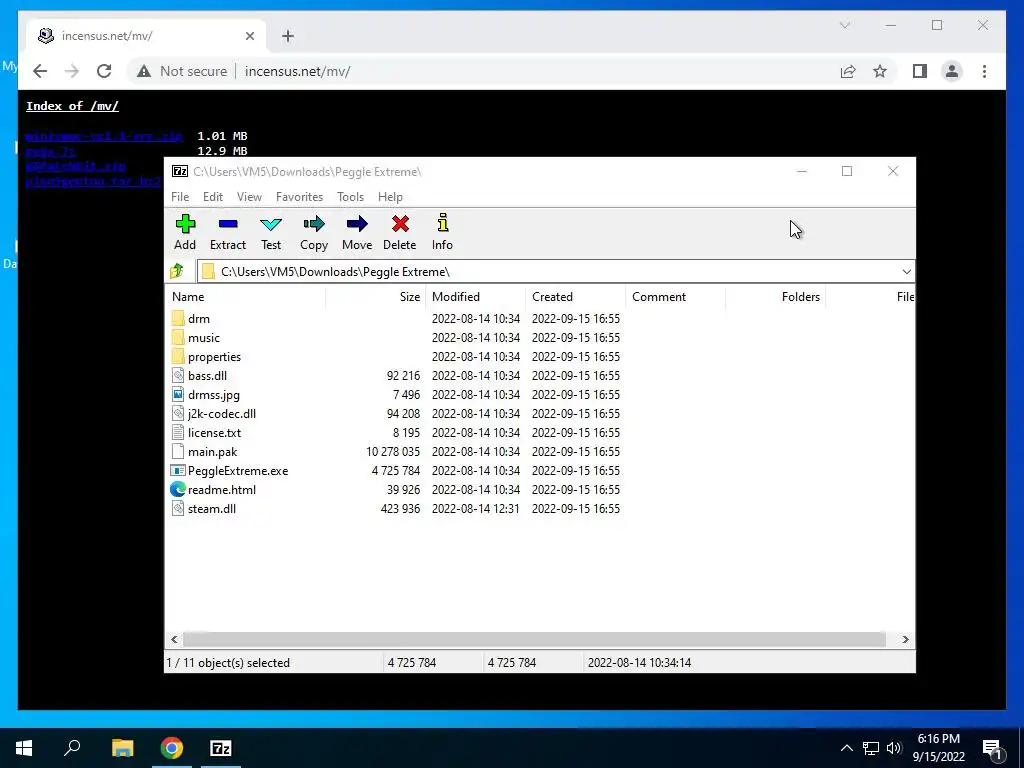The image size is (1024, 768).
Task: Click the license.txt document icon
Action: (x=178, y=432)
